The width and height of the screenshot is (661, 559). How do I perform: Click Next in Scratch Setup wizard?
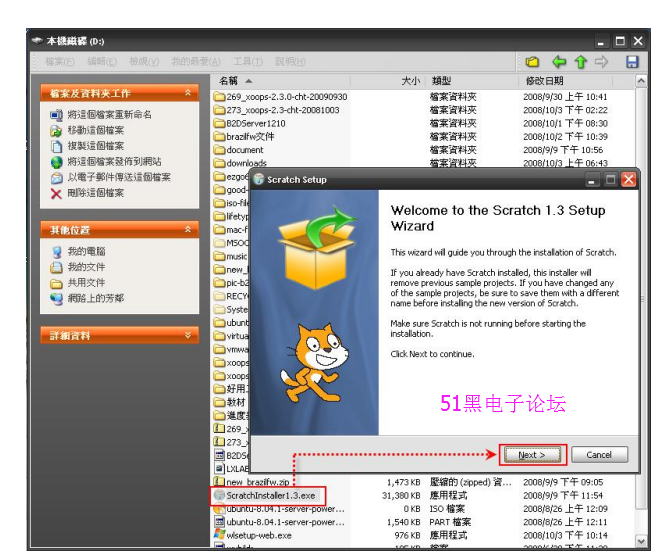click(533, 455)
